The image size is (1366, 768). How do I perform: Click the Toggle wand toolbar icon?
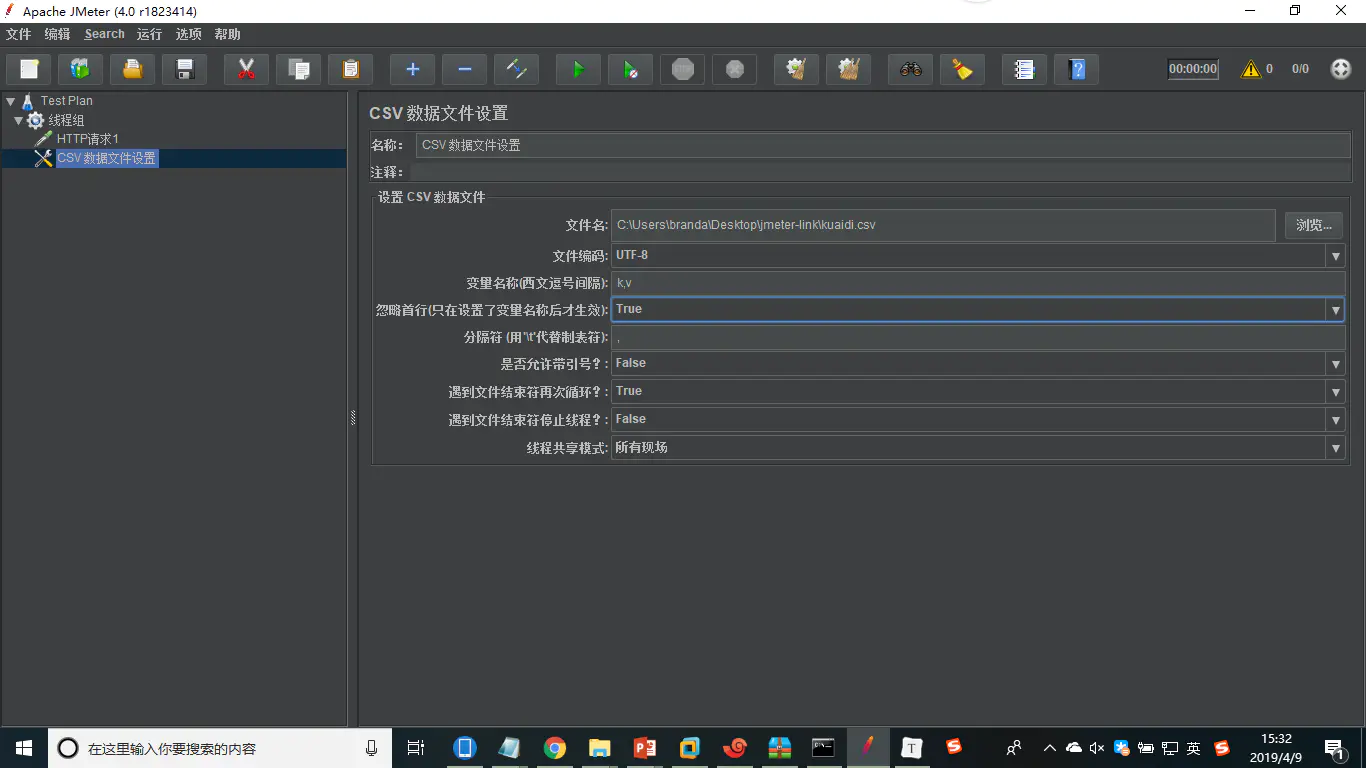(516, 69)
